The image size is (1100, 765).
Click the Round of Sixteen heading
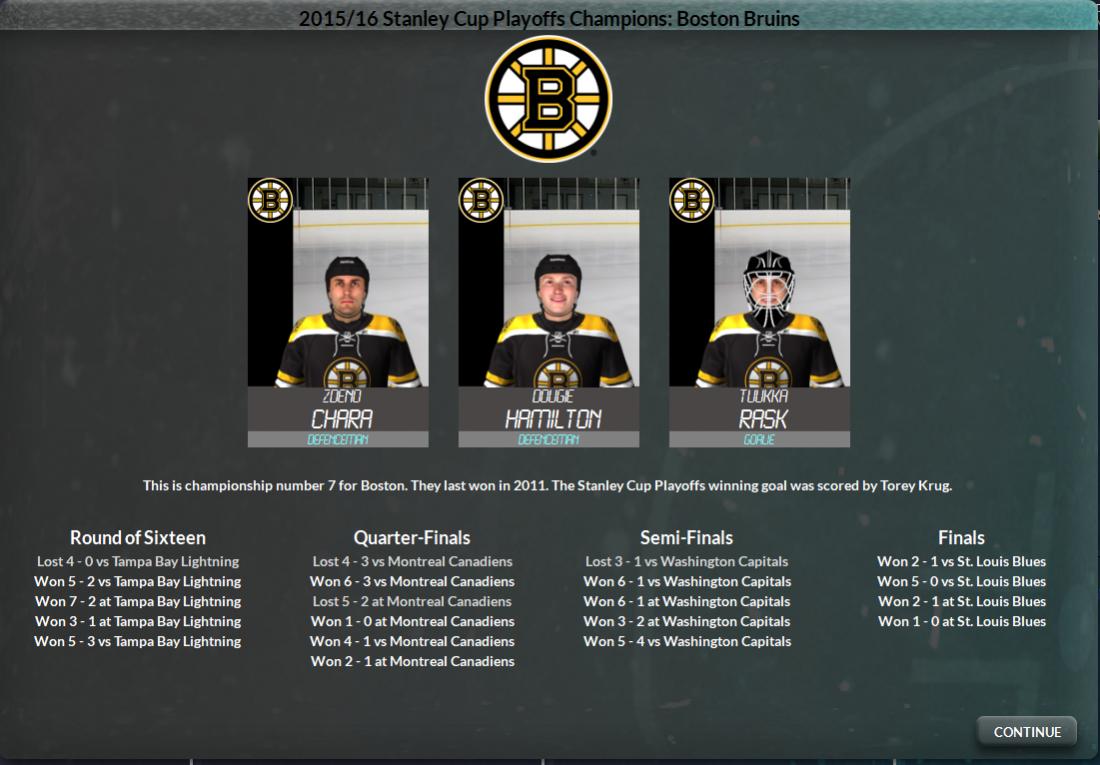pyautogui.click(x=138, y=538)
